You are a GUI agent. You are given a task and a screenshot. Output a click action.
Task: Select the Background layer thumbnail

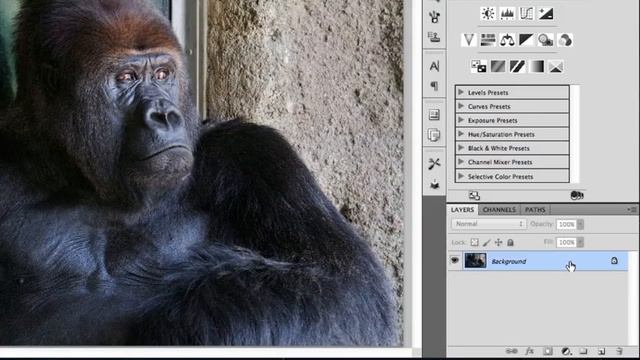pyautogui.click(x=475, y=261)
